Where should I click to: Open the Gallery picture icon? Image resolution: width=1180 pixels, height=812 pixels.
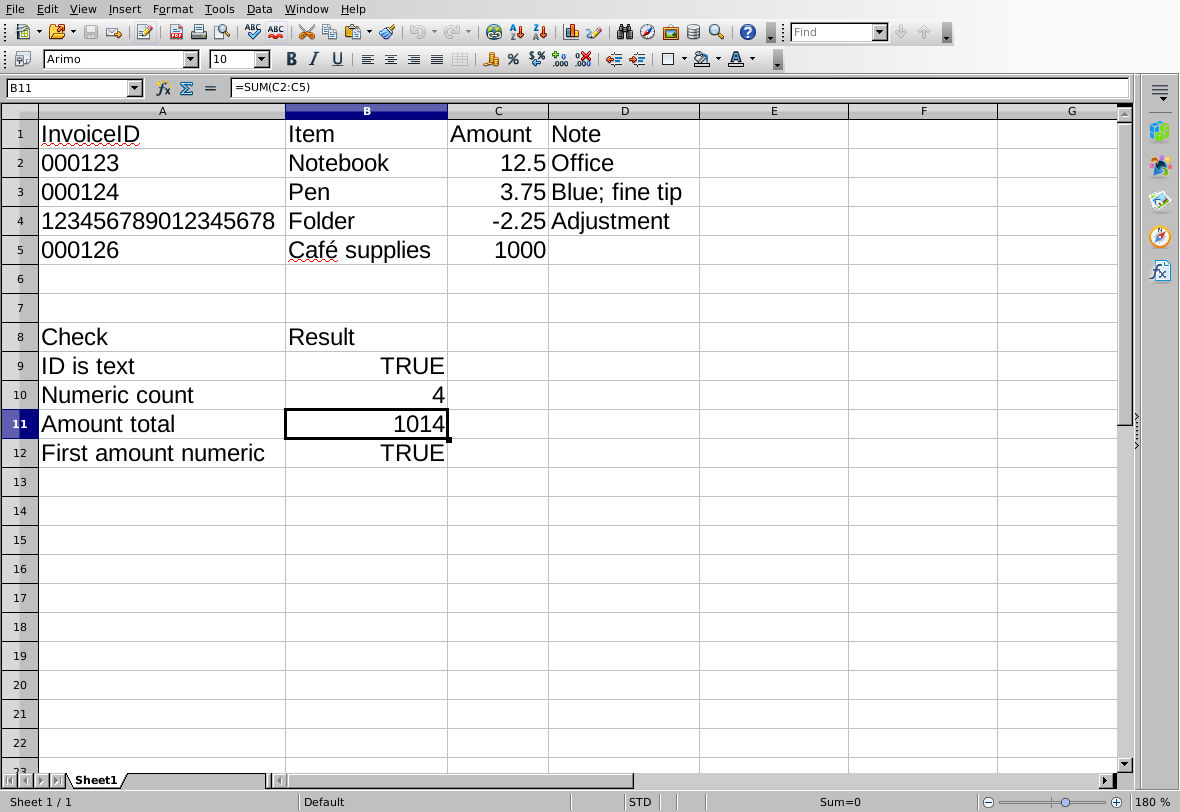(671, 32)
